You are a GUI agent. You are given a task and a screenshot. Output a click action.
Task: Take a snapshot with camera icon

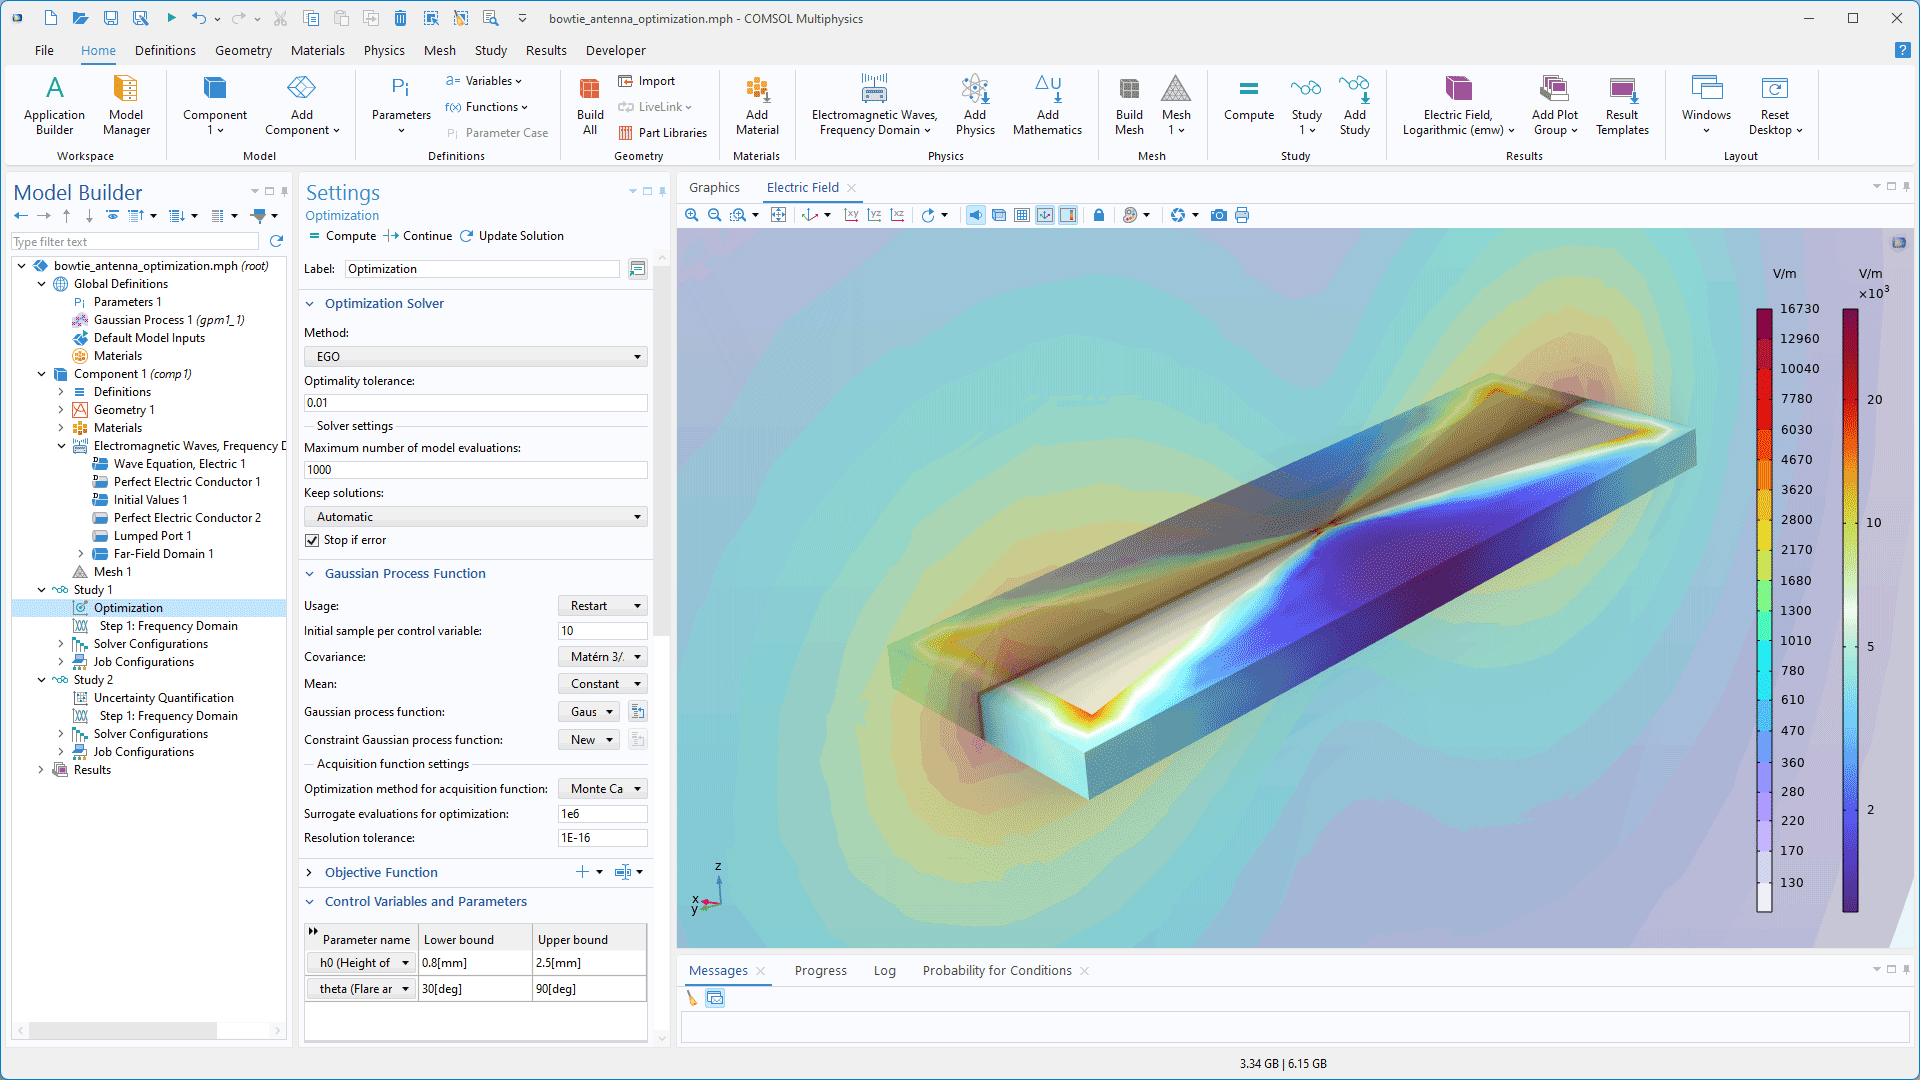[x=1218, y=215]
